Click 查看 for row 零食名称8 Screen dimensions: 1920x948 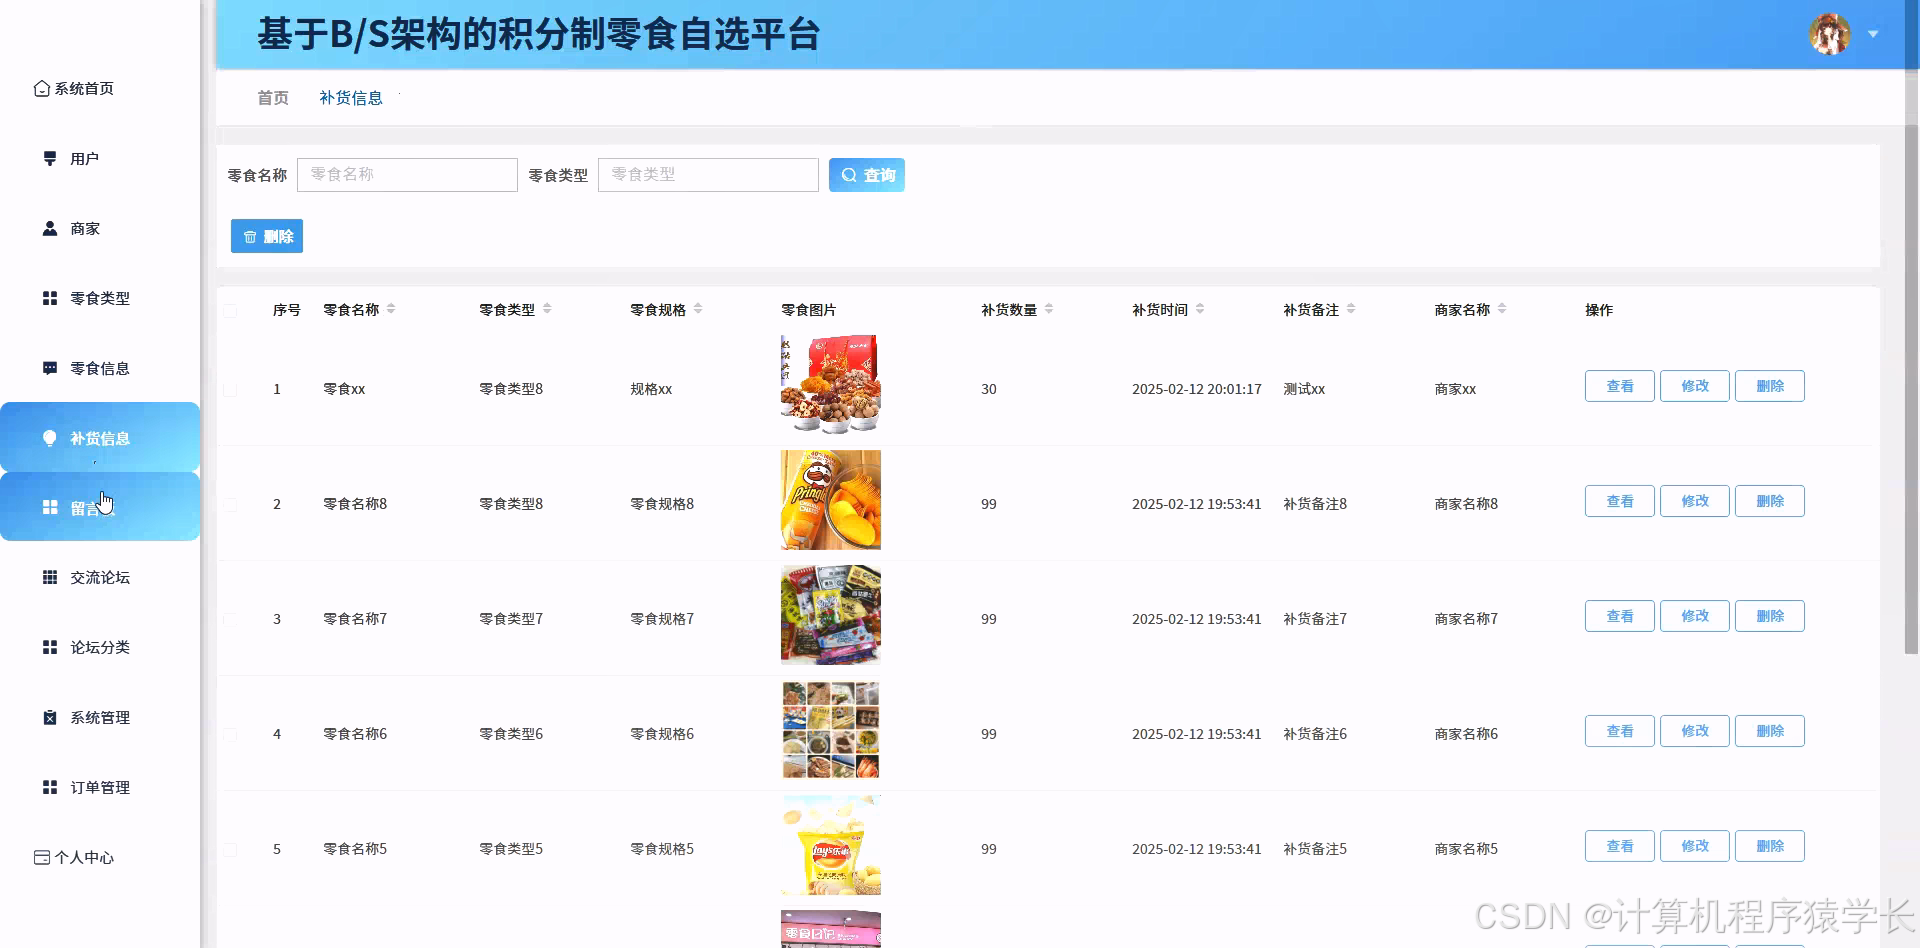(x=1620, y=501)
